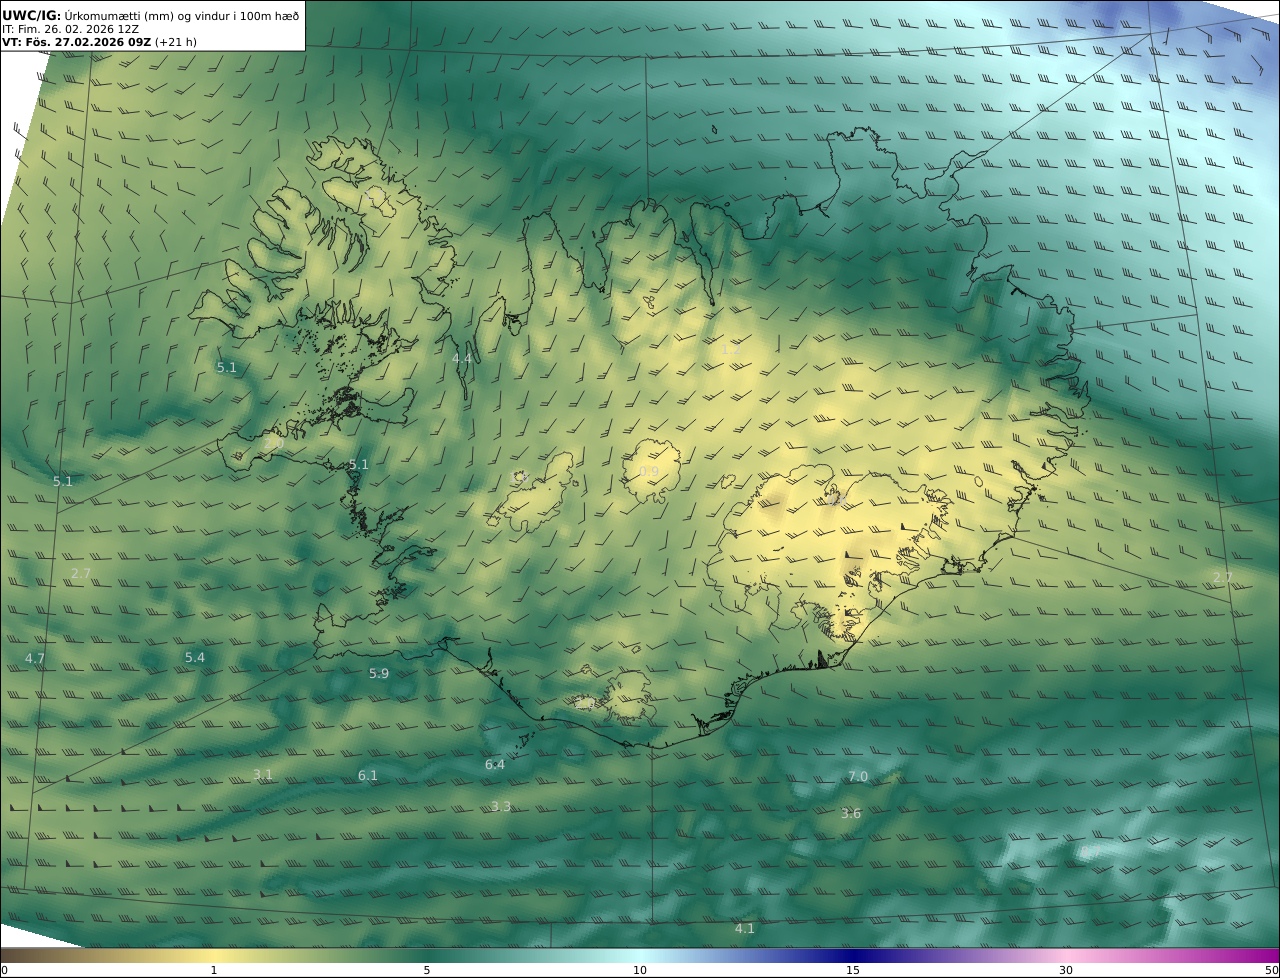Select the 5.9 precipitation value label
The width and height of the screenshot is (1280, 978).
379,673
